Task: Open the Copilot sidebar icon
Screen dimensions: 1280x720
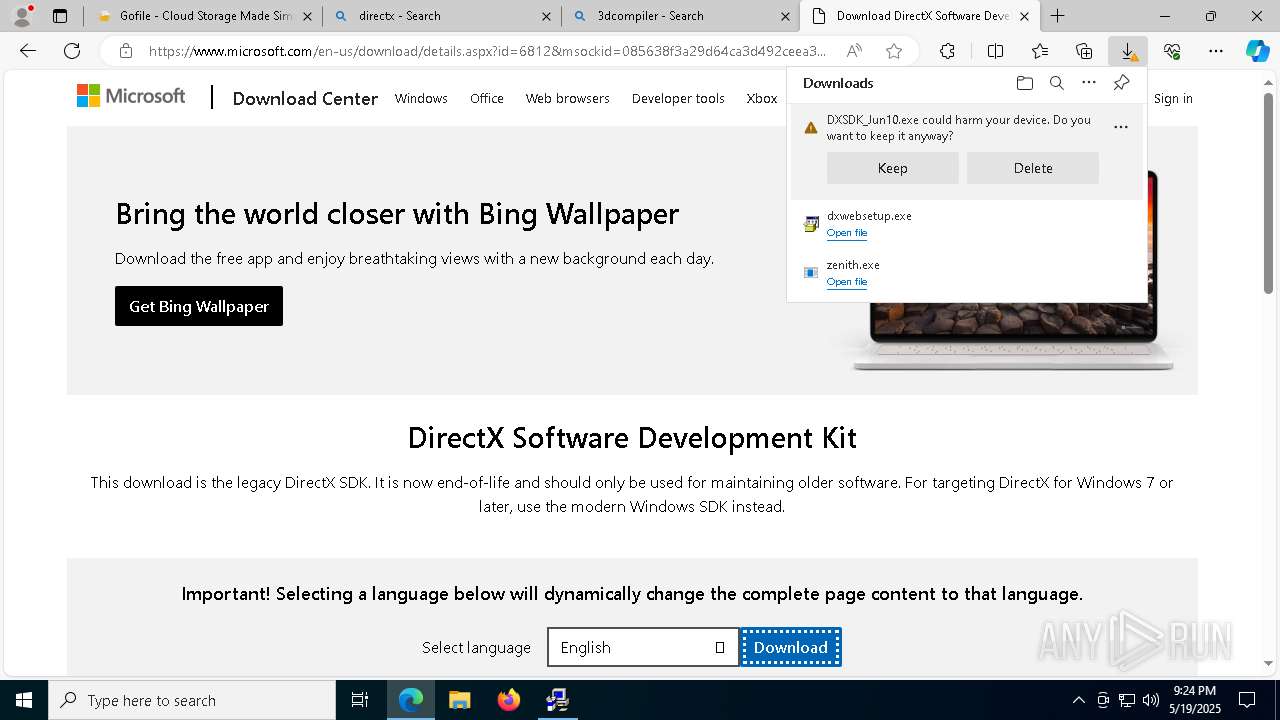Action: 1258,51
